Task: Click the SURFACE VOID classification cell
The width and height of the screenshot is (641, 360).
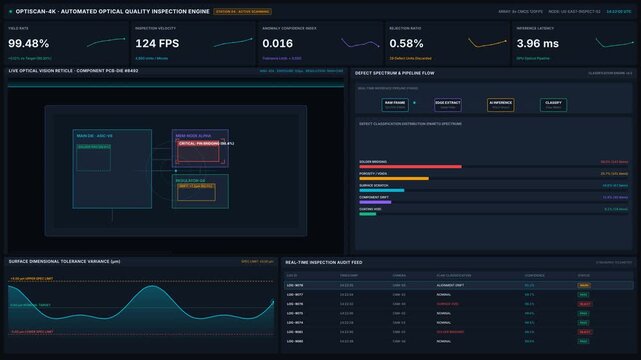Action: pyautogui.click(x=447, y=304)
